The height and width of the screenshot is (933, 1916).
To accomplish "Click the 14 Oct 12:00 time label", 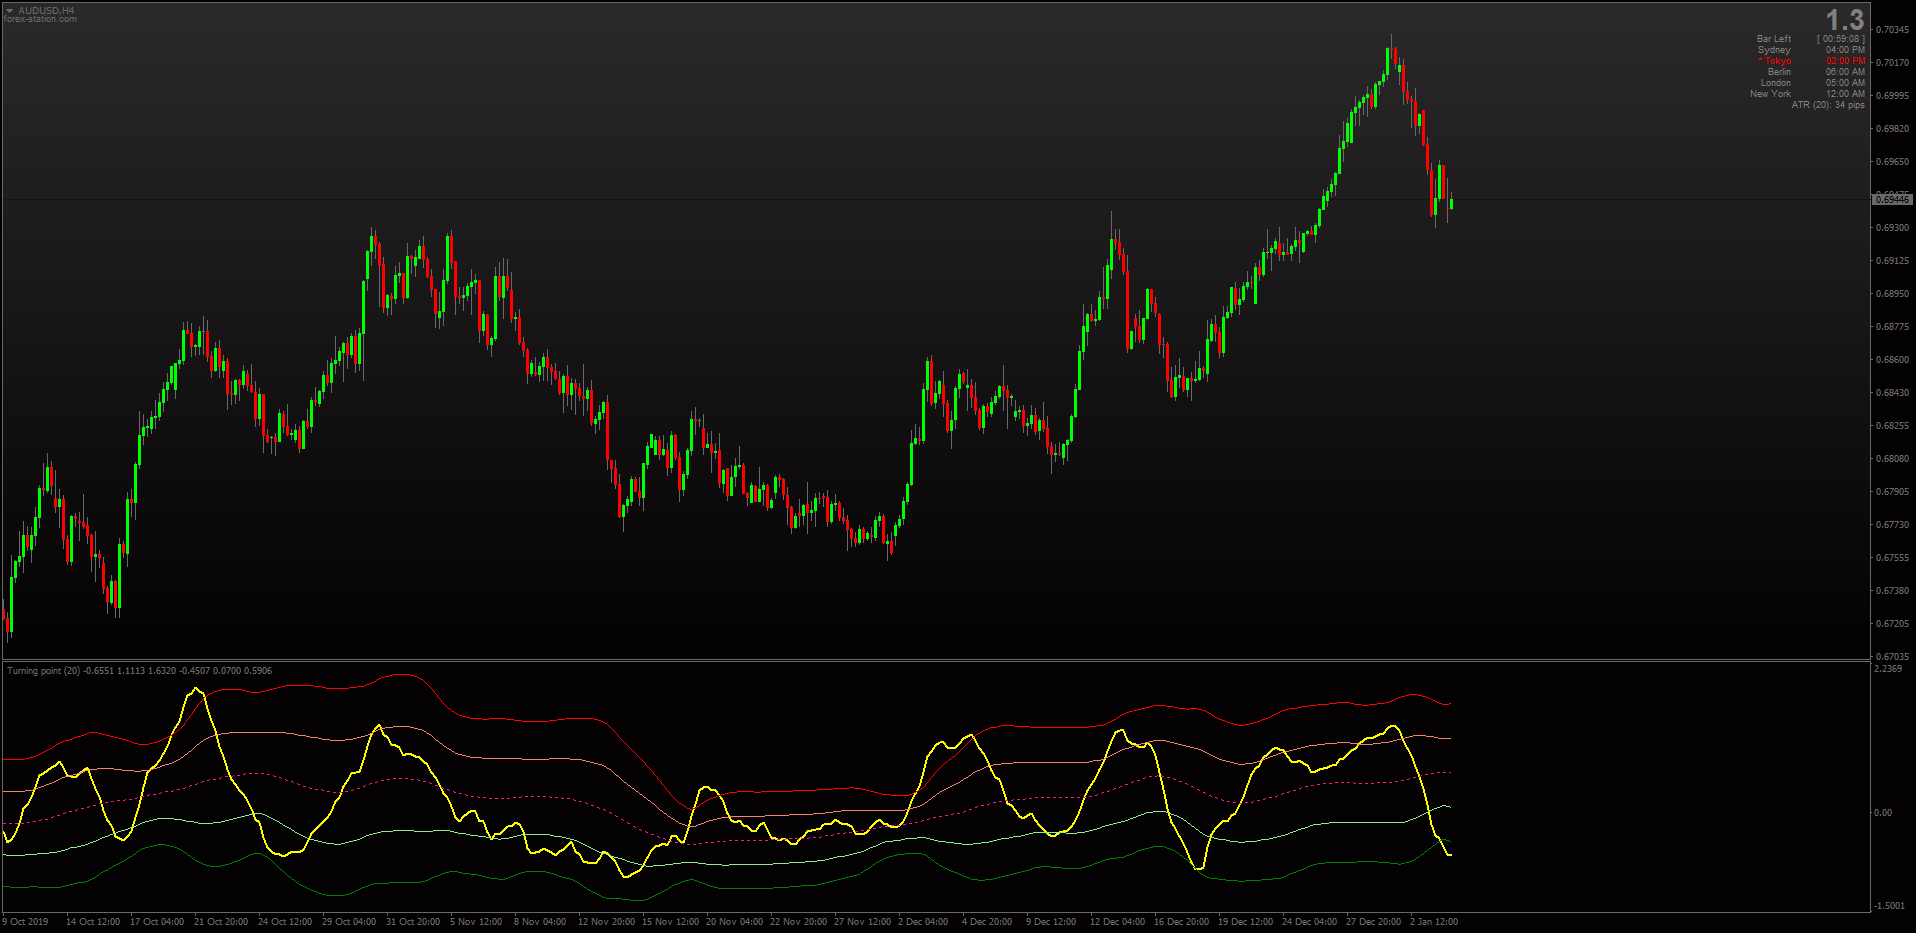I will pyautogui.click(x=93, y=922).
